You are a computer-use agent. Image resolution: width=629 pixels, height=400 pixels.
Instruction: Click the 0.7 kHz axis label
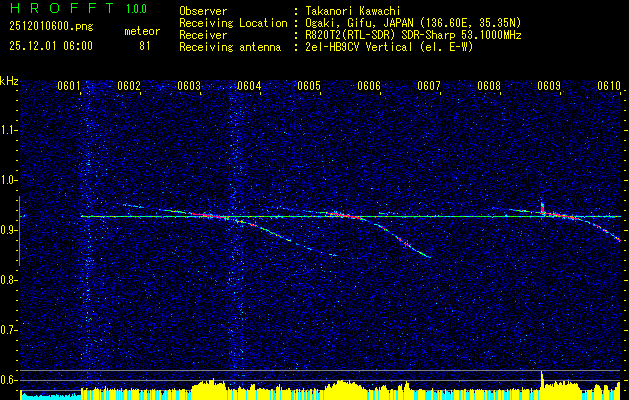tap(6, 330)
